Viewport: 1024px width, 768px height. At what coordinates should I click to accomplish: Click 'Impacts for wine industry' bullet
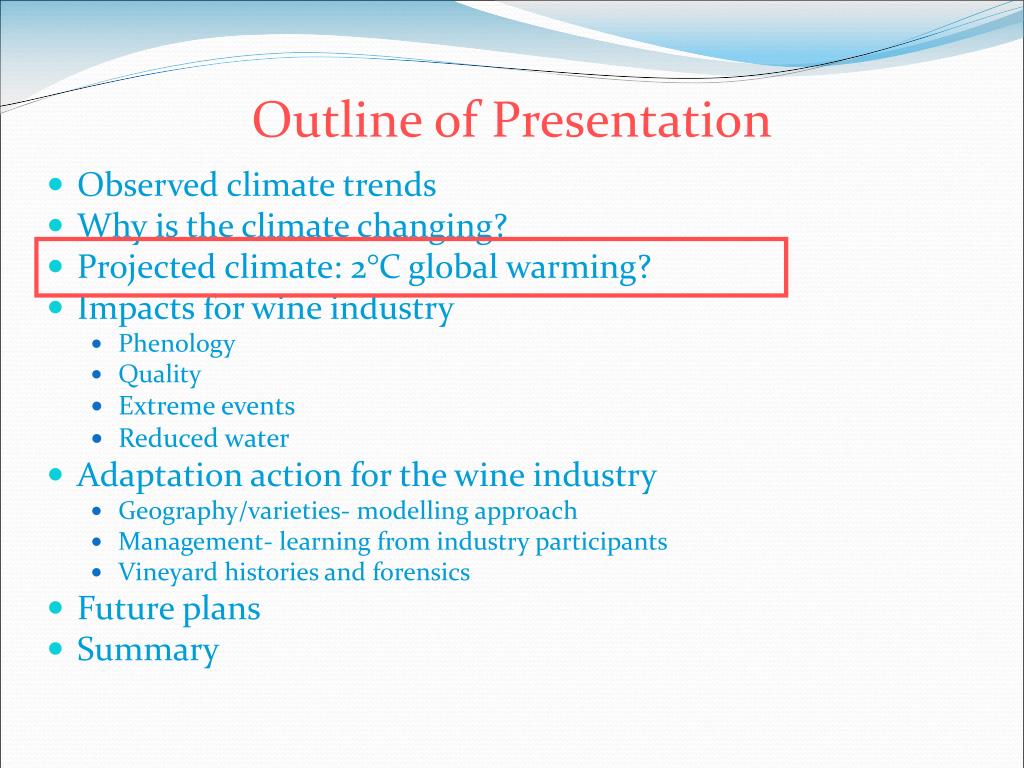265,308
